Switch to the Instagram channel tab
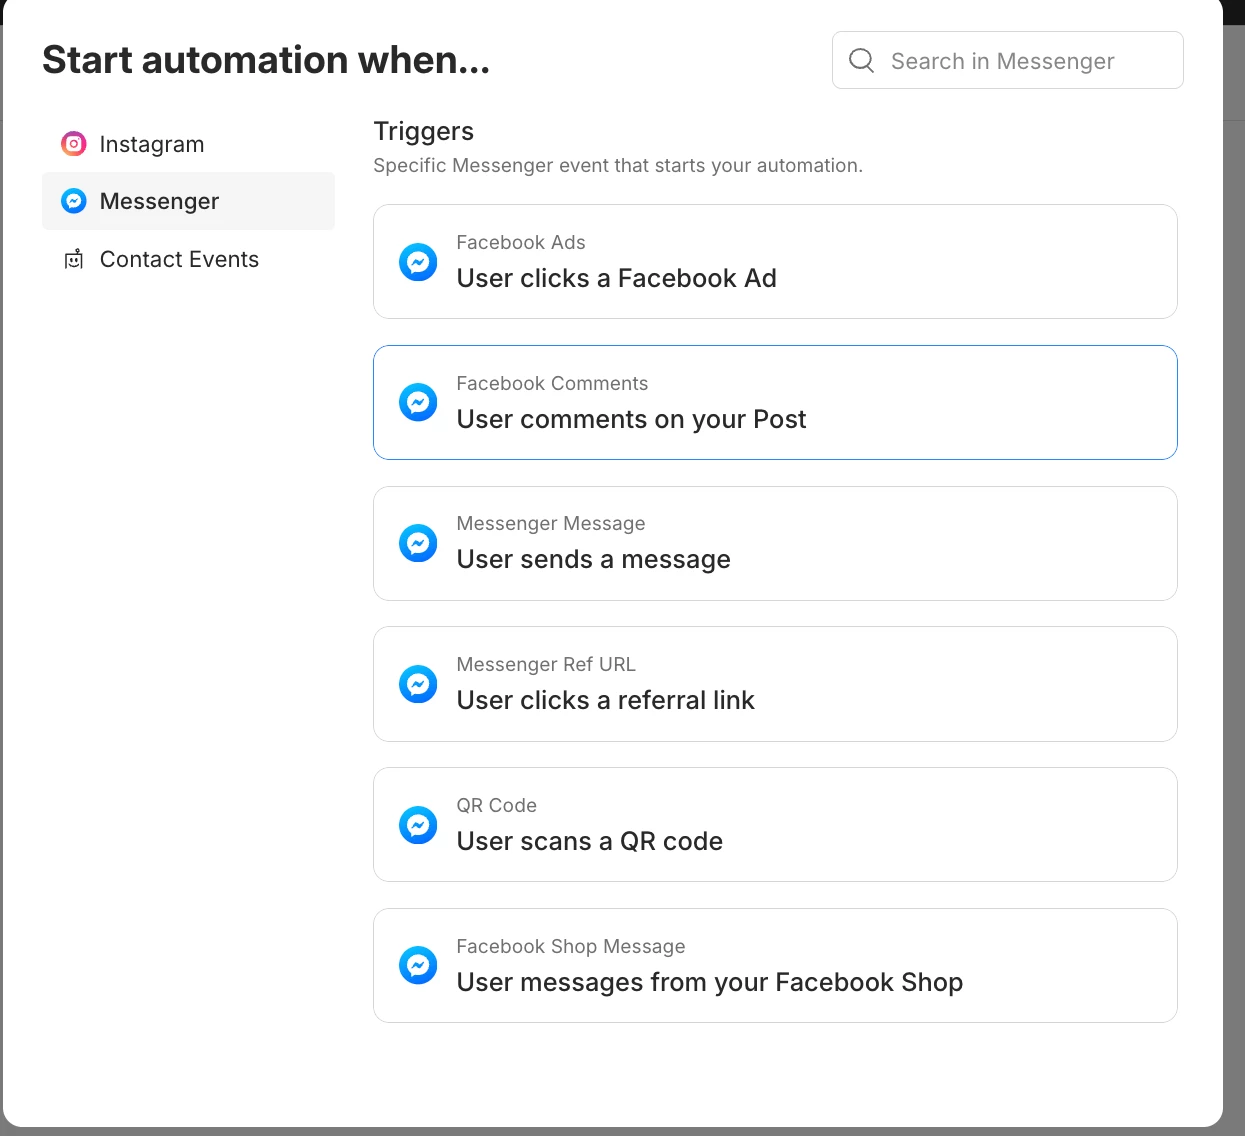The height and width of the screenshot is (1136, 1245). click(x=152, y=144)
